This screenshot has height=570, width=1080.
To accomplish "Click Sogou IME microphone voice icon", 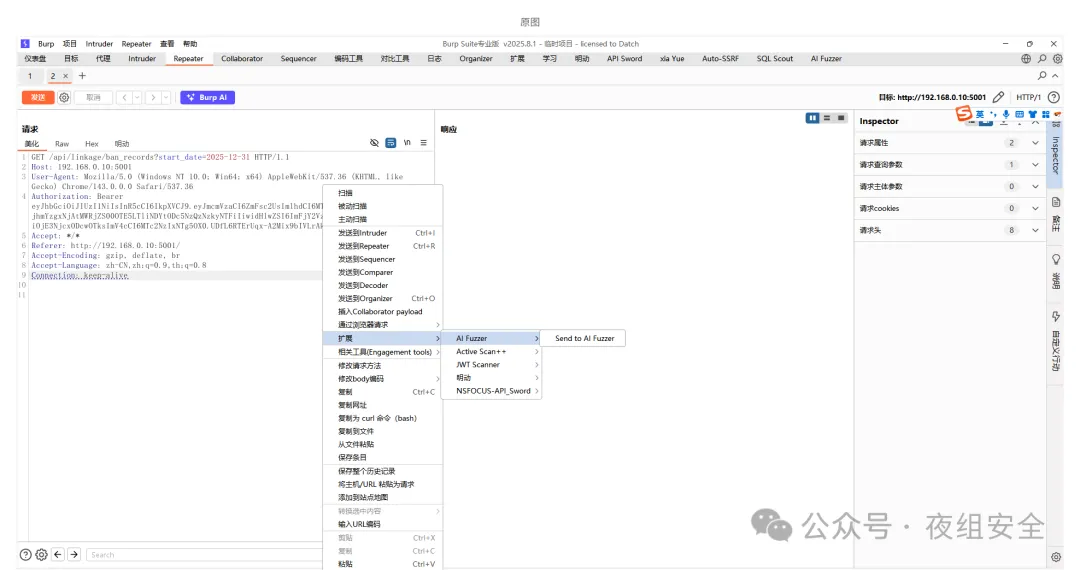I will pos(1006,114).
